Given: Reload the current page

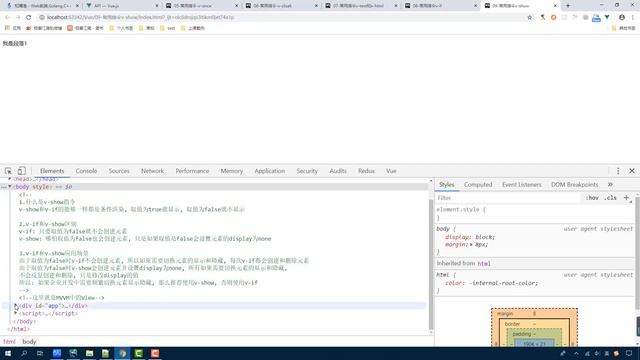Looking at the screenshot, I should pyautogui.click(x=29, y=17).
